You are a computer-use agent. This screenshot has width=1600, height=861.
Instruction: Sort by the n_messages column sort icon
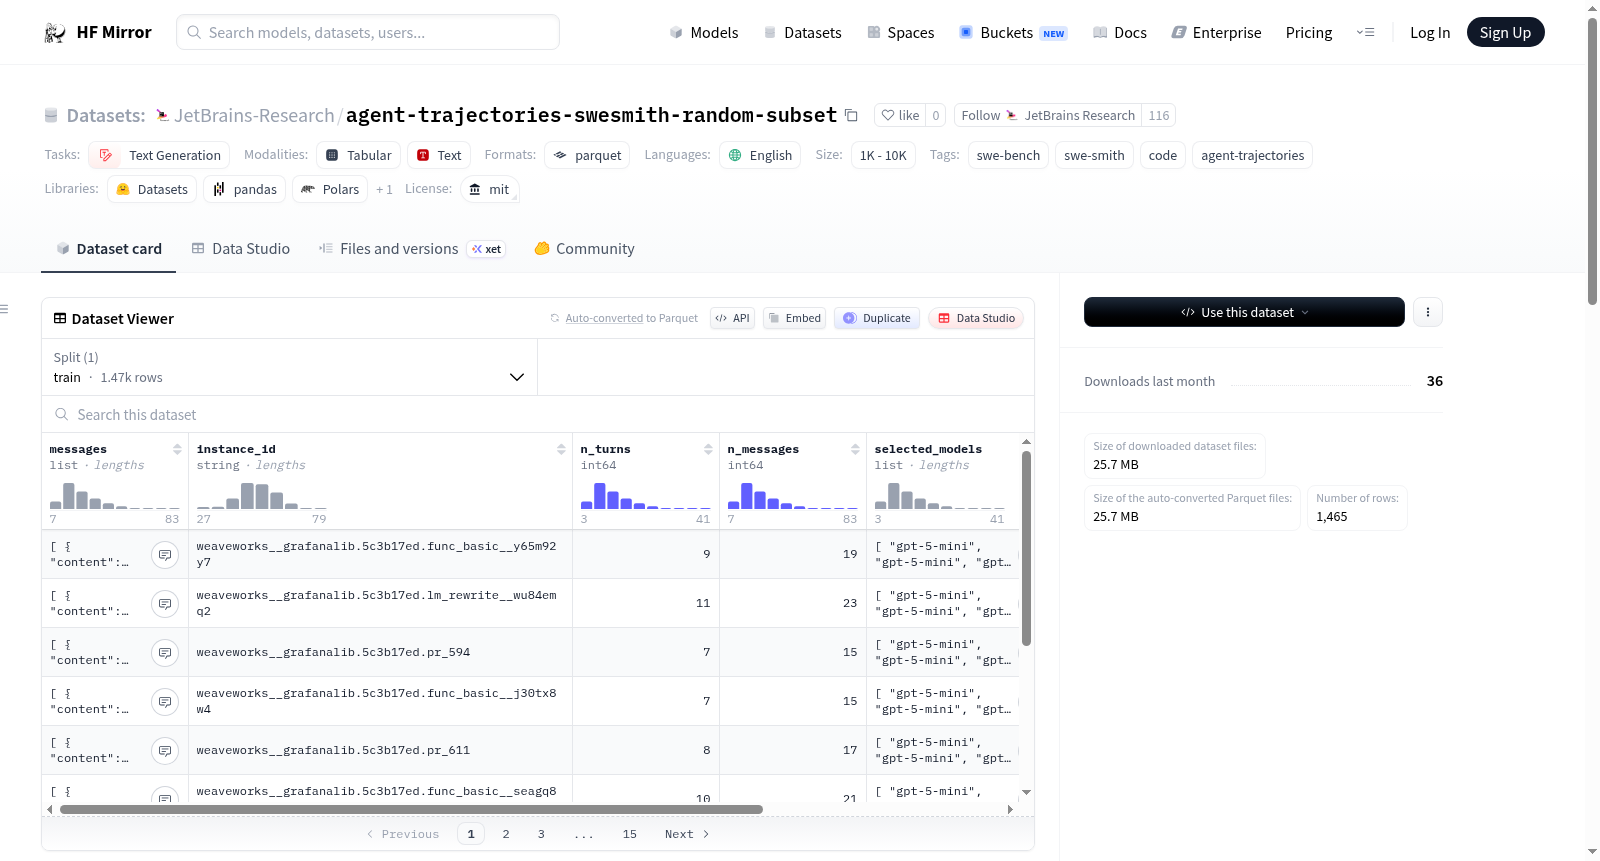(x=855, y=449)
